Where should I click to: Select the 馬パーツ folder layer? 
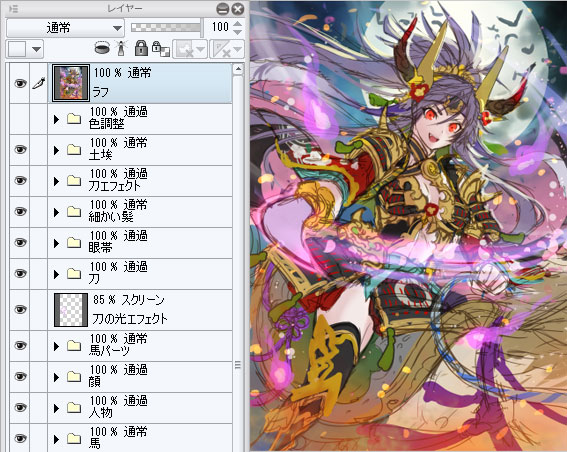[x=140, y=346]
